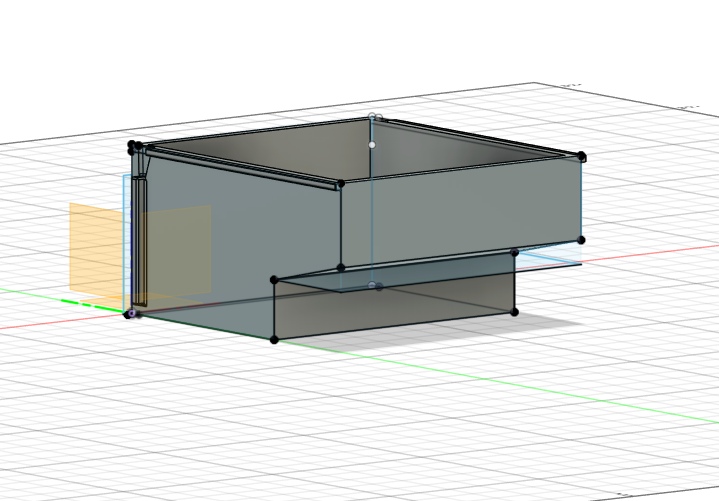Select the front face of the lower step block
The image size is (719, 501).
[394, 307]
